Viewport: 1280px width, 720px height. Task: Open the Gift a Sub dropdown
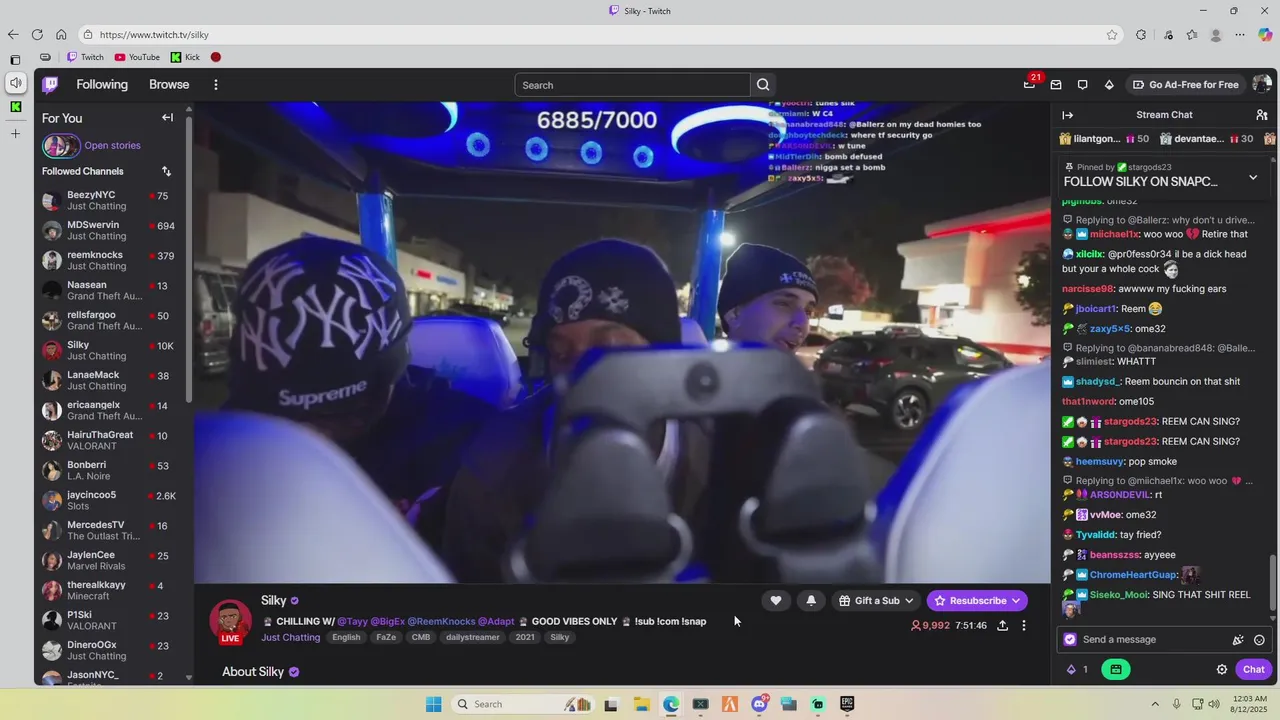point(876,601)
